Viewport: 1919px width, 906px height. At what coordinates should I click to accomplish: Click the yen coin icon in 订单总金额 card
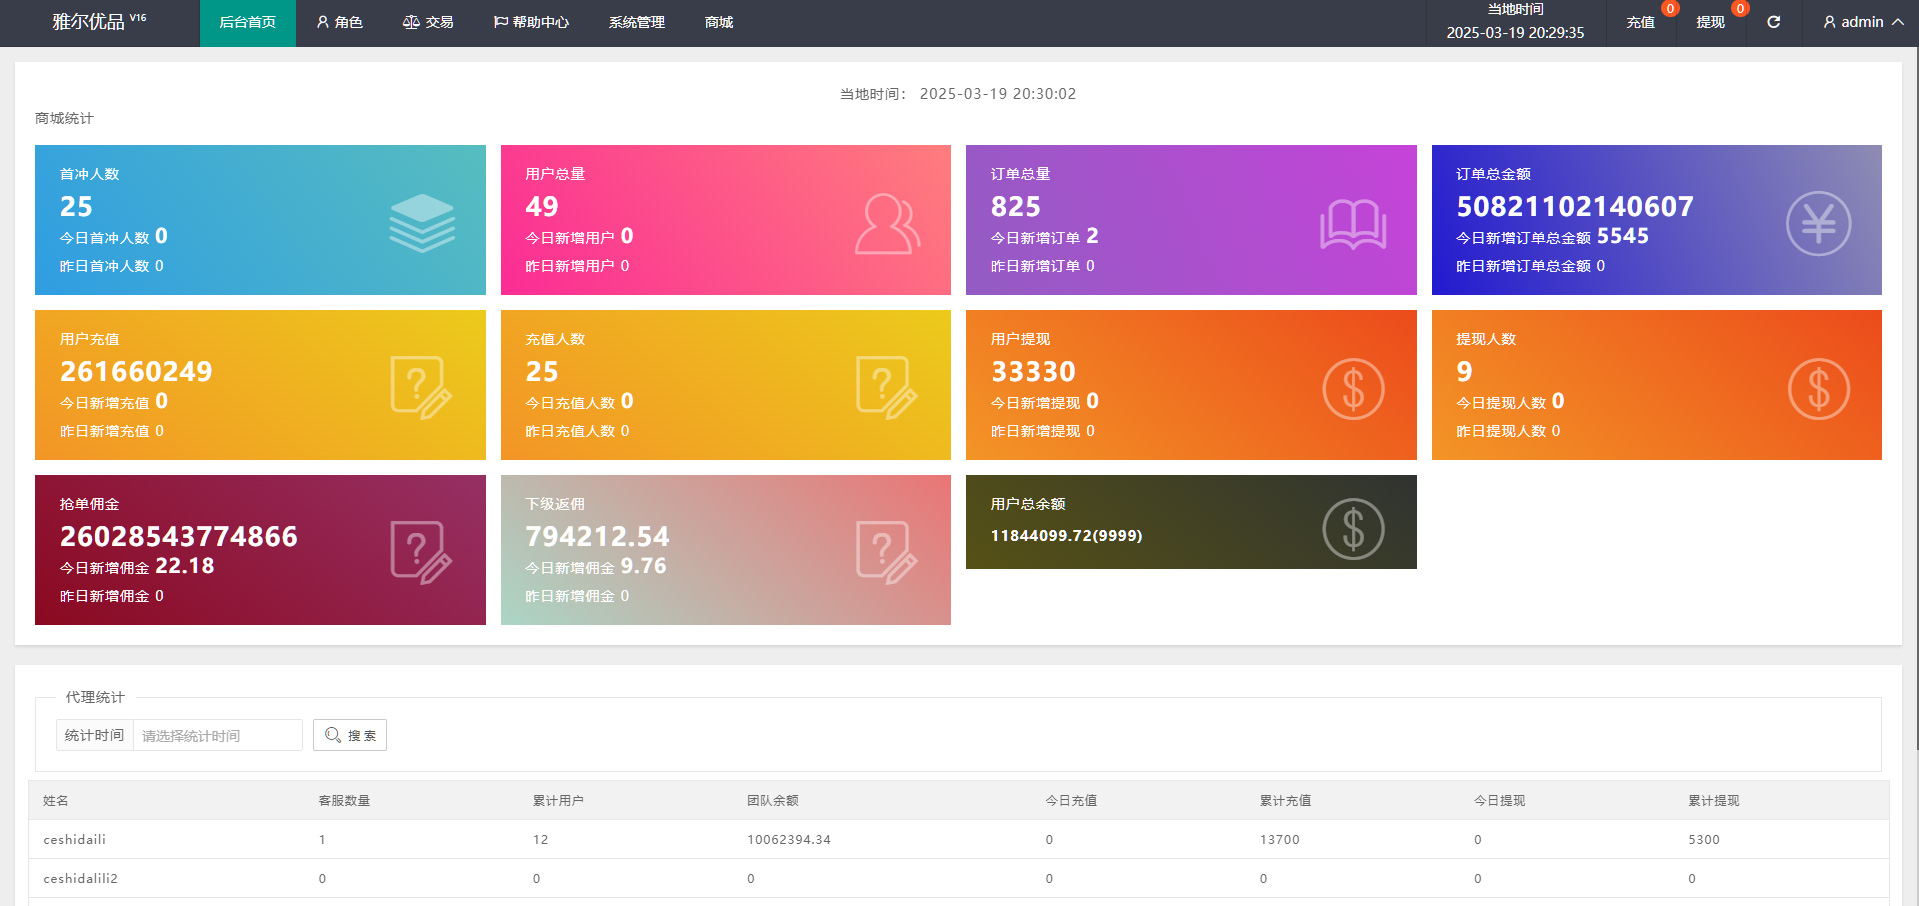tap(1817, 223)
